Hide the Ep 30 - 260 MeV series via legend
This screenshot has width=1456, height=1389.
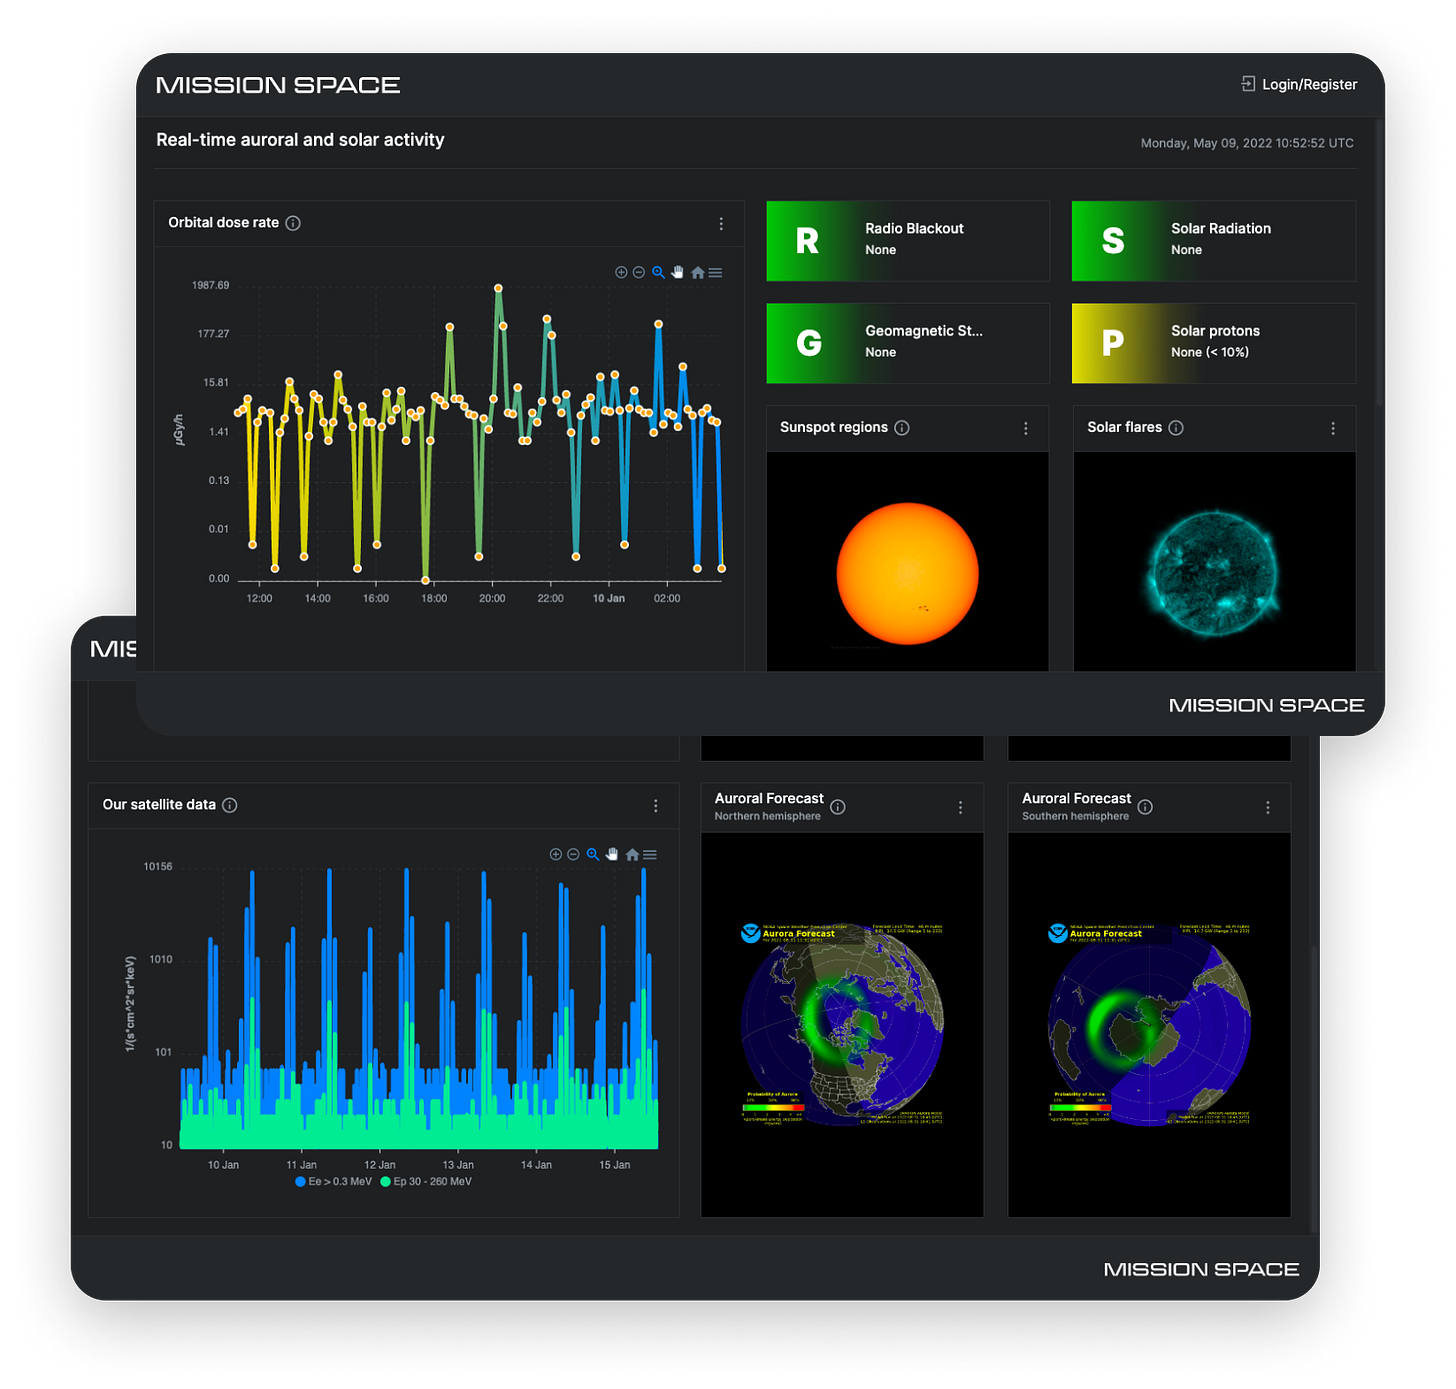[x=424, y=1181]
